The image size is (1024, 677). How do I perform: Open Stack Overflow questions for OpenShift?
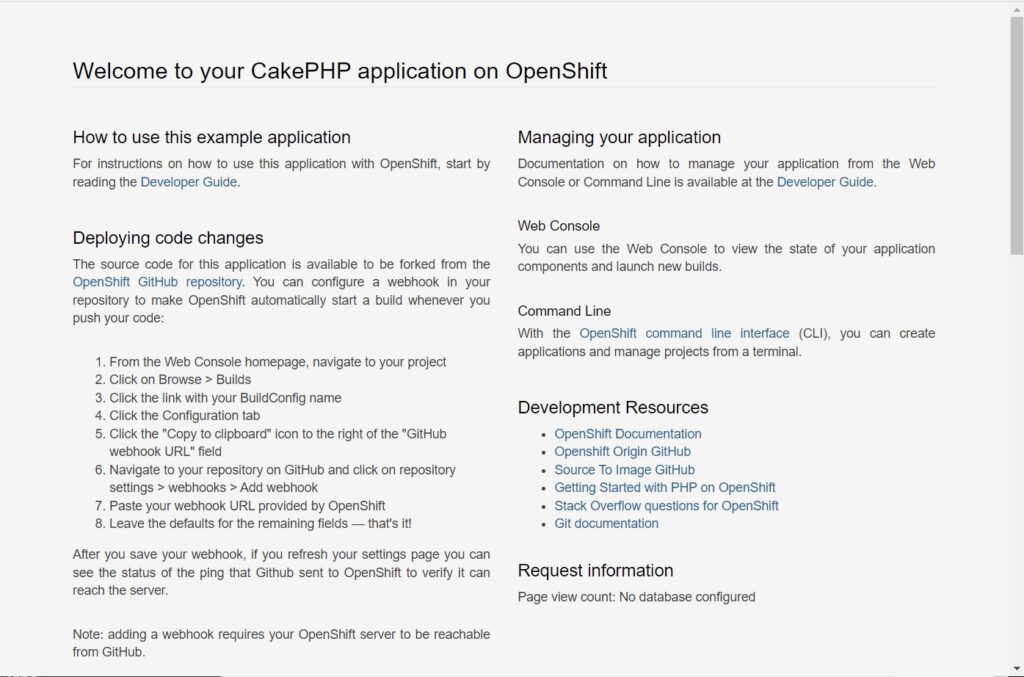[x=667, y=505]
